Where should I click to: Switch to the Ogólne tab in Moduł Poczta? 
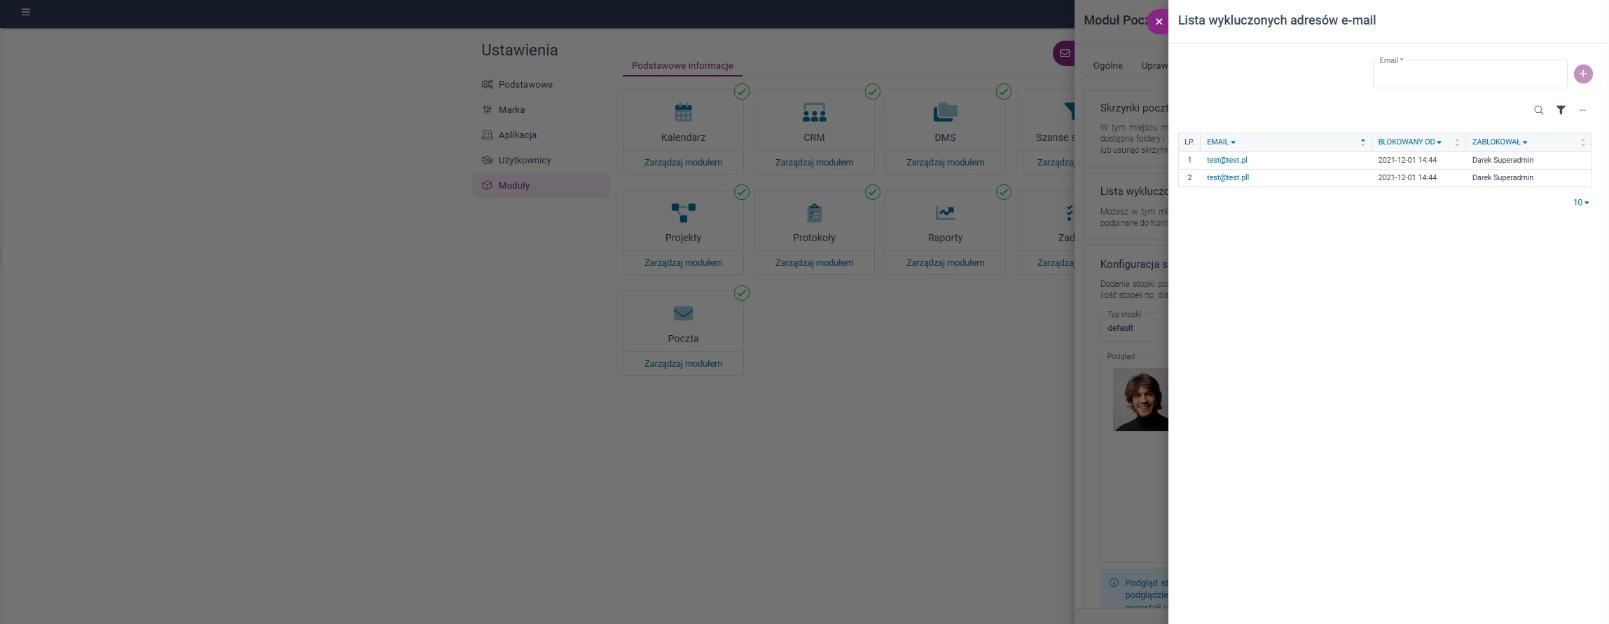click(1107, 66)
